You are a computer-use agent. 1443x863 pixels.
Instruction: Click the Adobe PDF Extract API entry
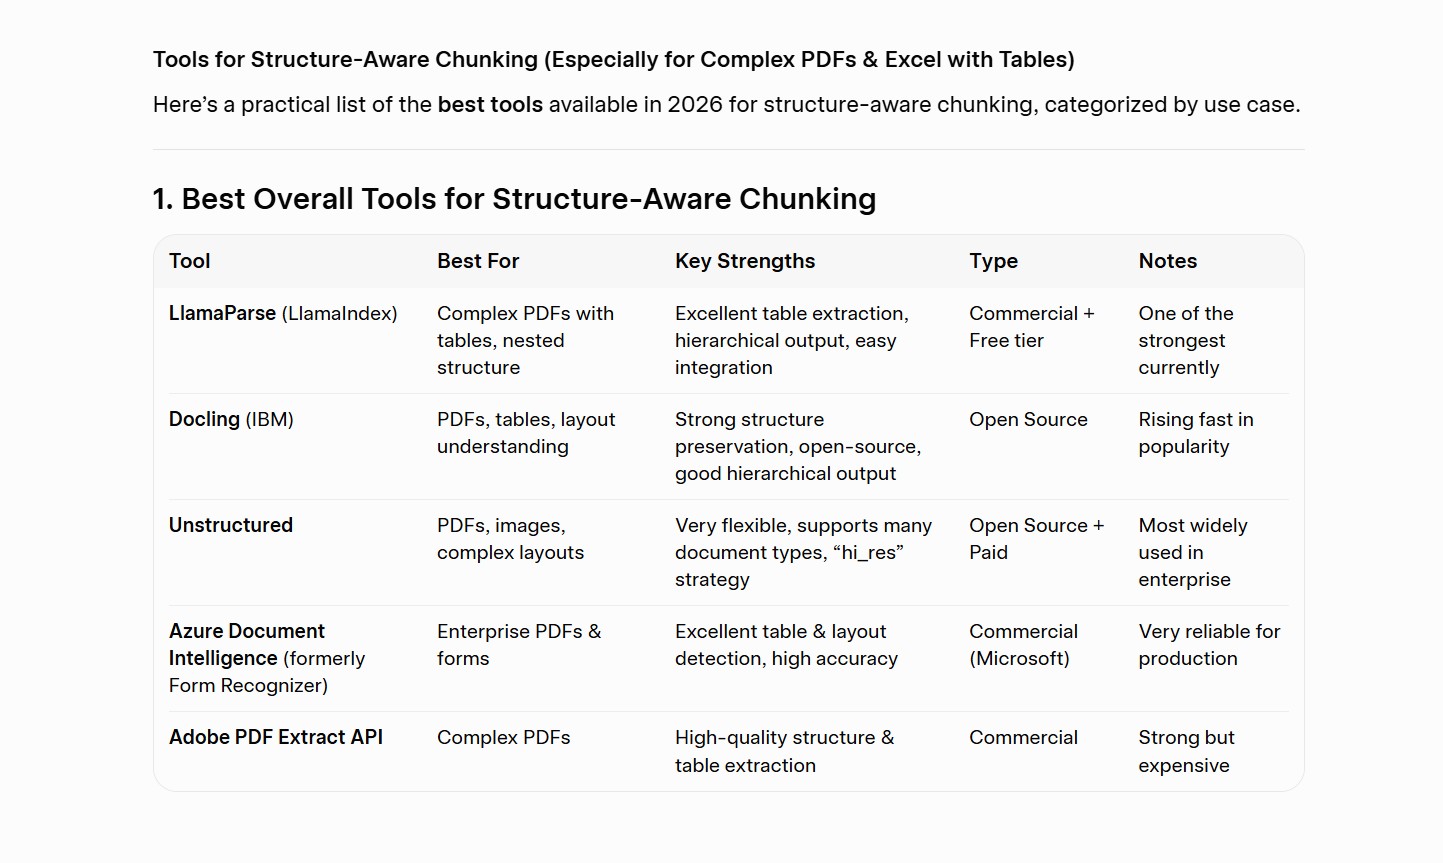pyautogui.click(x=276, y=737)
